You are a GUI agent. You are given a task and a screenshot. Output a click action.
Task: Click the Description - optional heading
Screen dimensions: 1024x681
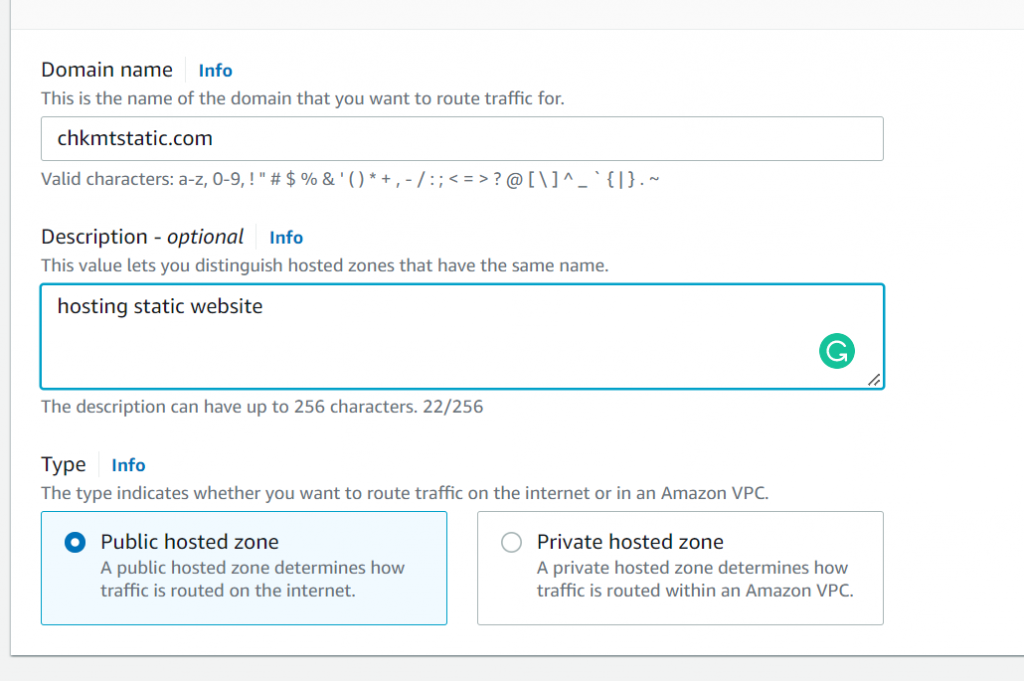coord(140,237)
